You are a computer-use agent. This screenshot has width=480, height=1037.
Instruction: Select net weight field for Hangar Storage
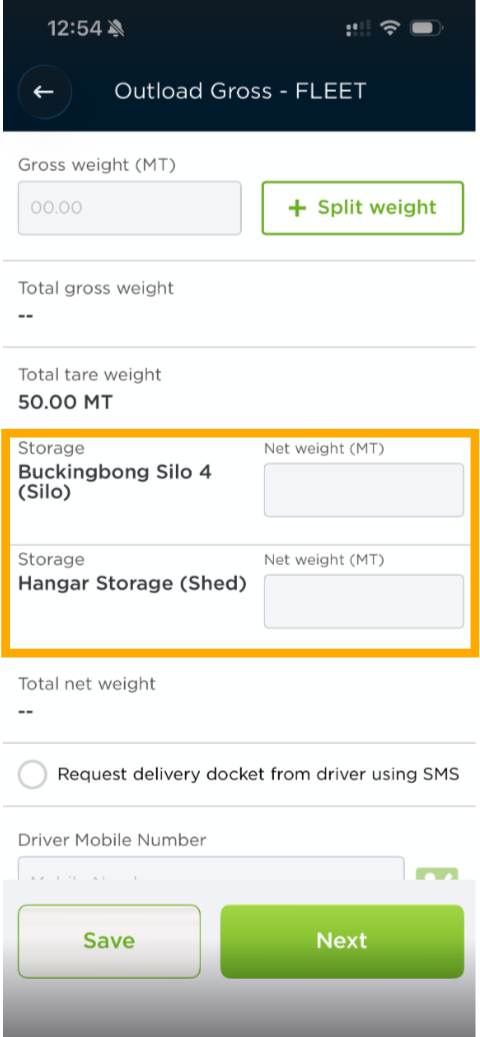click(x=364, y=601)
